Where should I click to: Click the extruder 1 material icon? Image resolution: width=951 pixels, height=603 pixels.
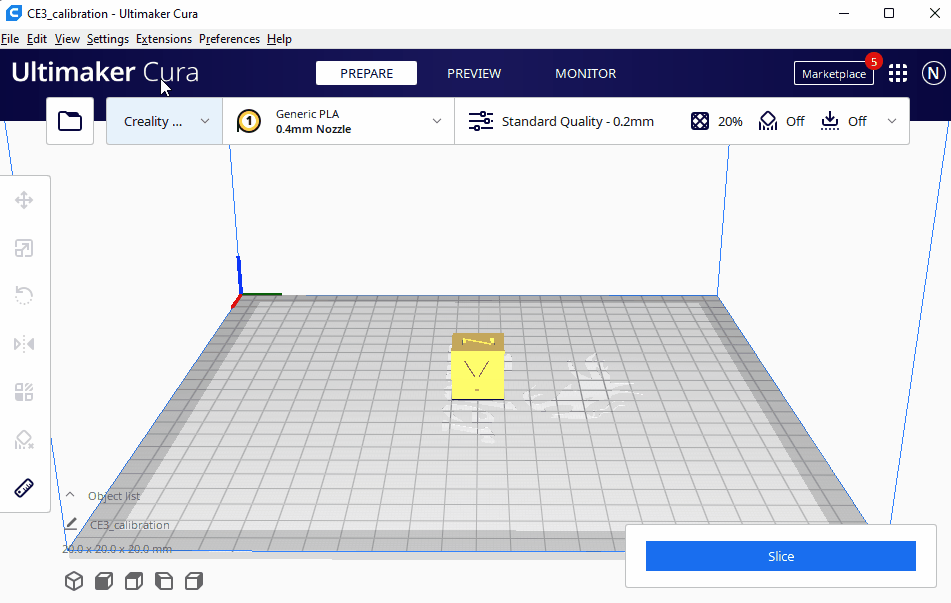coord(249,121)
